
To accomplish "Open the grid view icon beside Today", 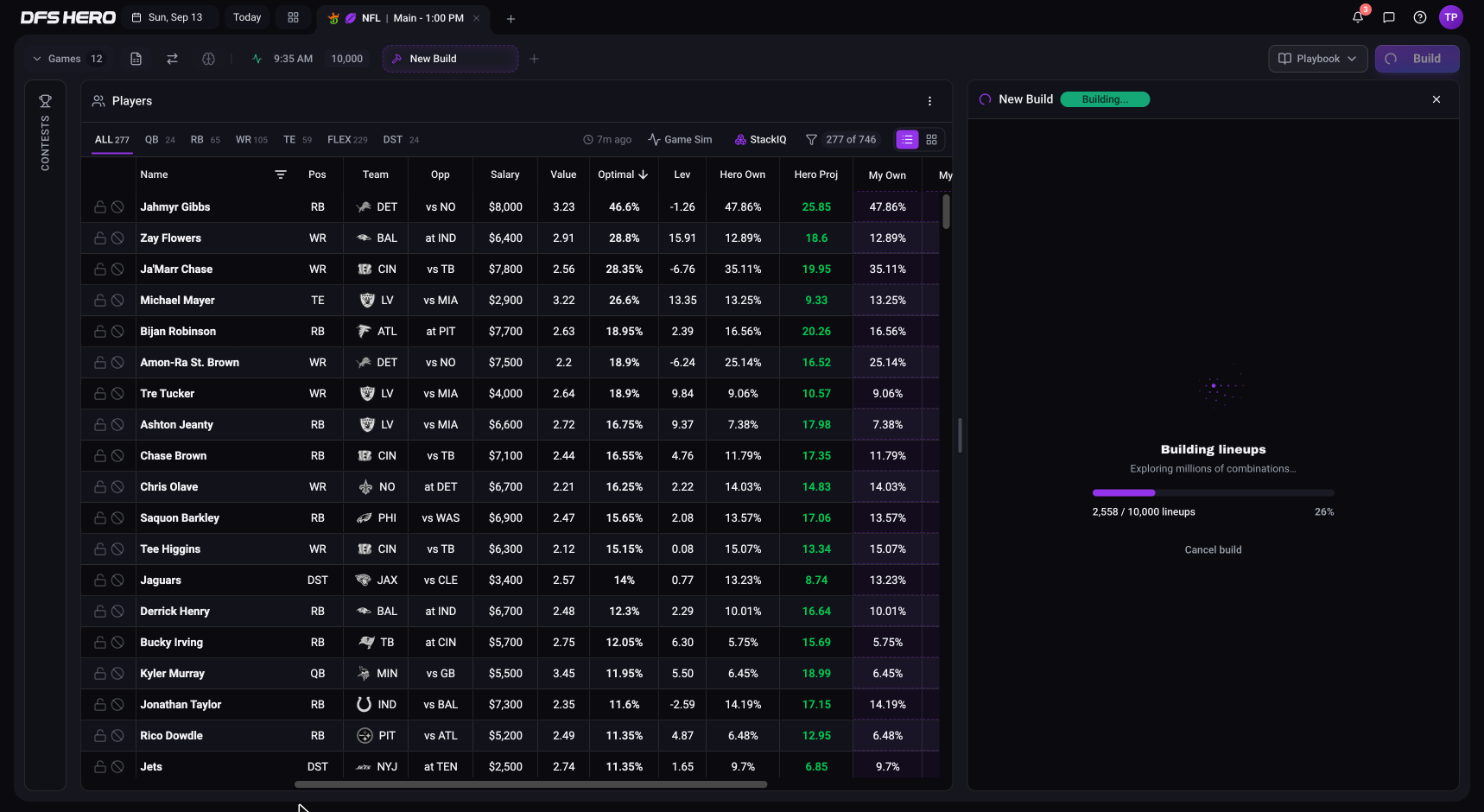I will [293, 18].
